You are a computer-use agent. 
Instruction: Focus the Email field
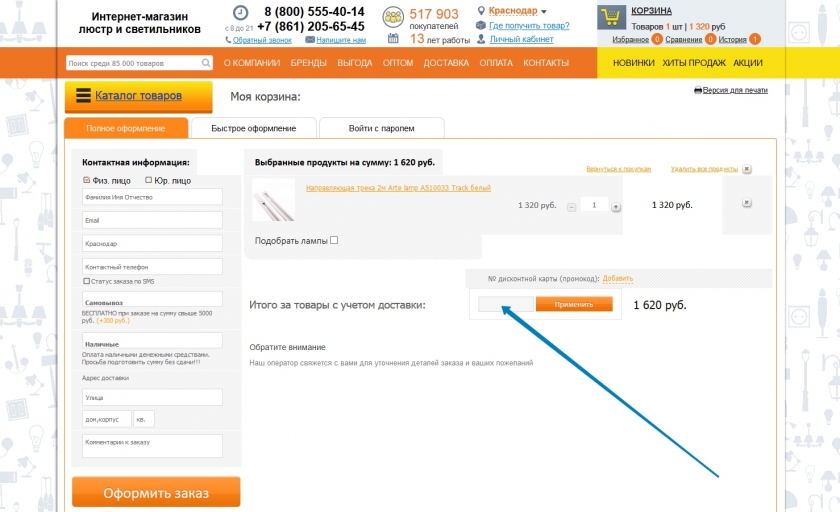pyautogui.click(x=152, y=220)
